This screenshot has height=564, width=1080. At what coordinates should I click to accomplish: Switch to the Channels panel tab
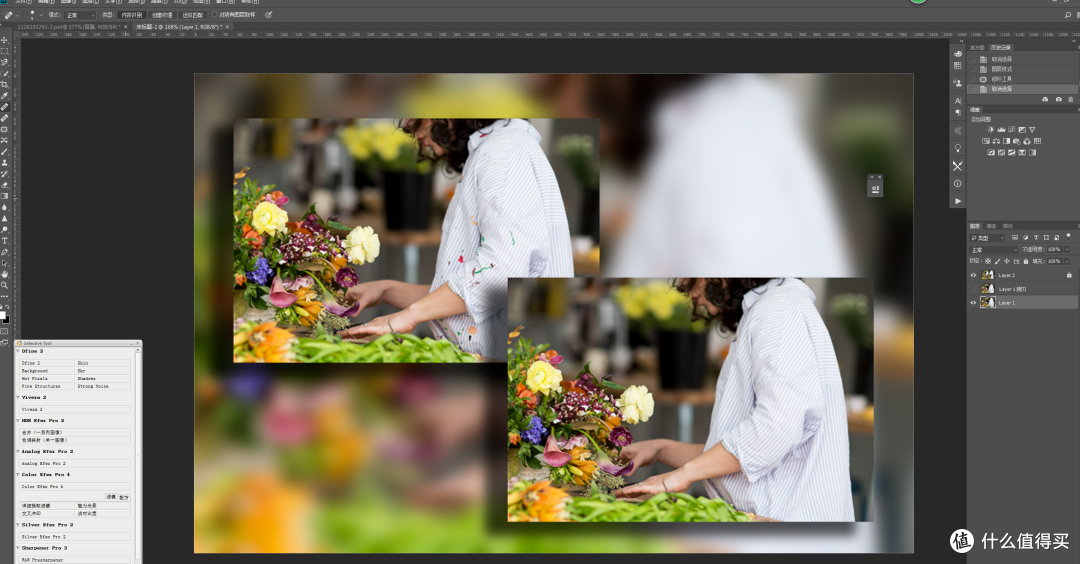(x=991, y=226)
